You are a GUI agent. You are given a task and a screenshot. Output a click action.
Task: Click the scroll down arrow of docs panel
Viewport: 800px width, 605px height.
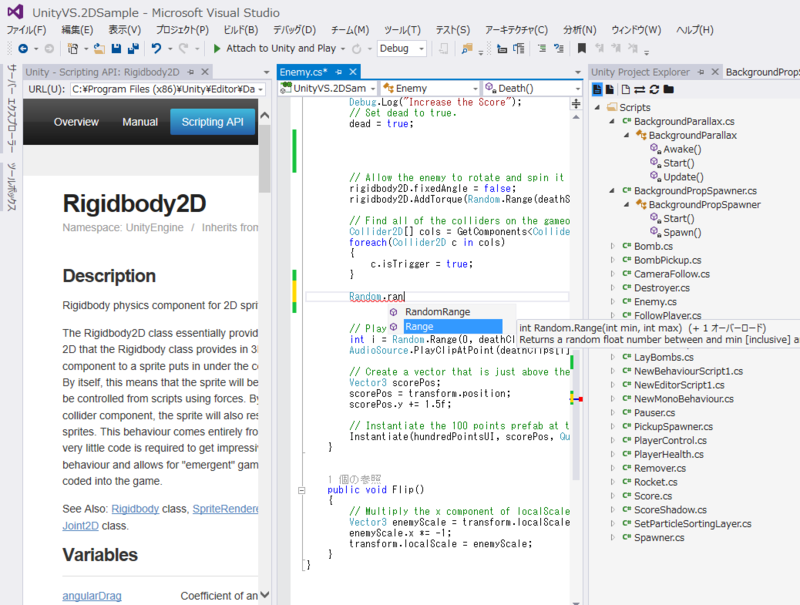(x=264, y=595)
